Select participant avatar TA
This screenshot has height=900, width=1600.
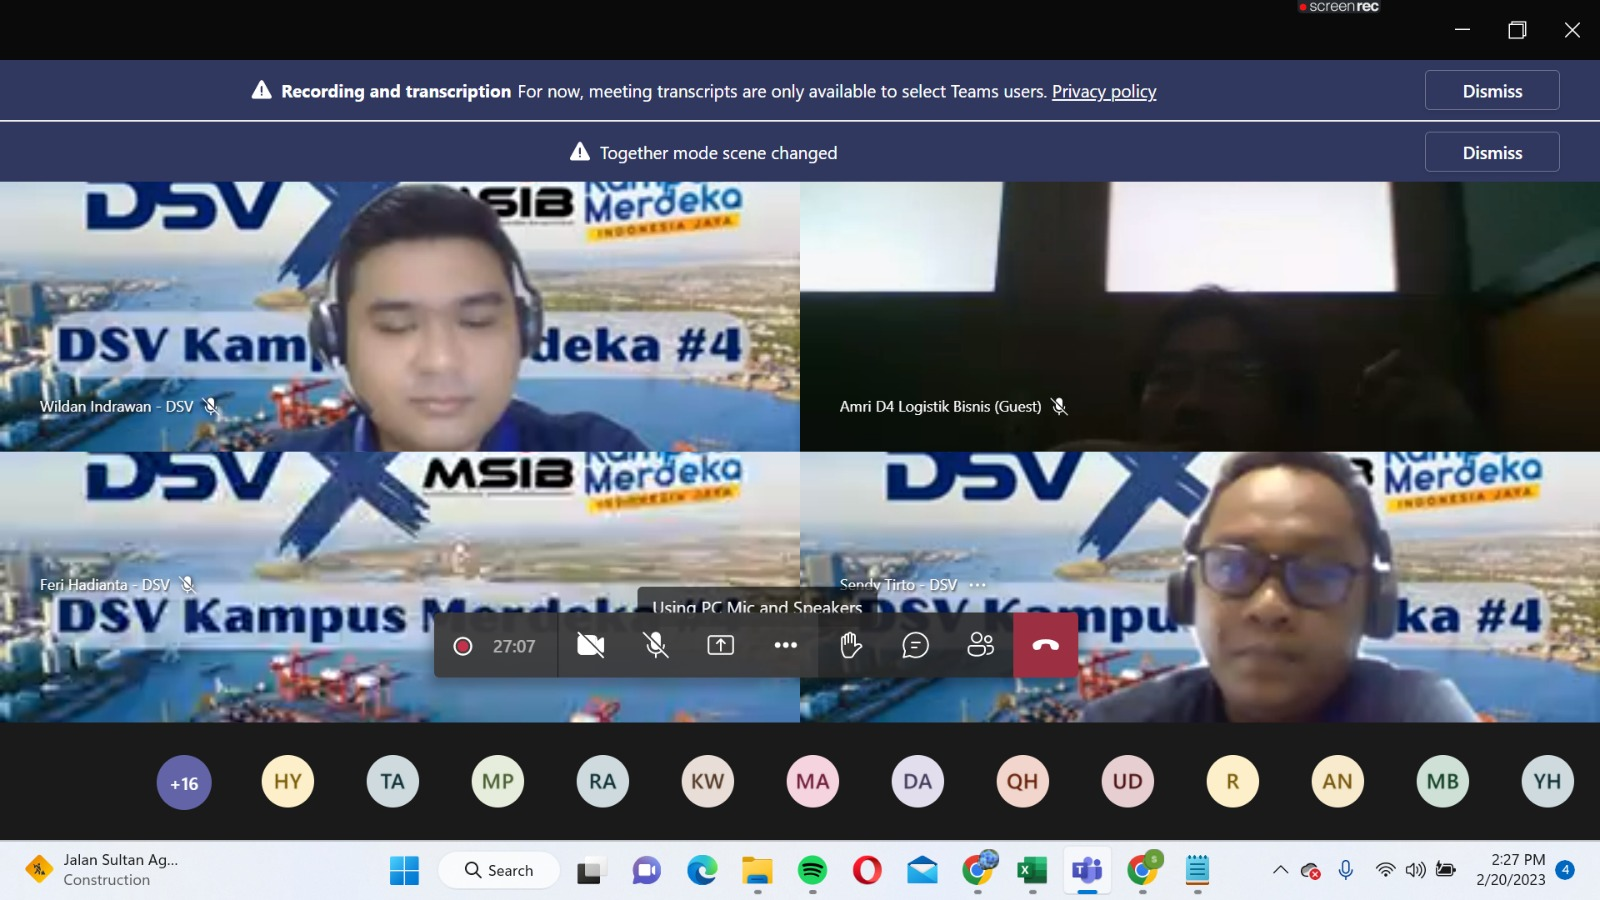tap(393, 782)
